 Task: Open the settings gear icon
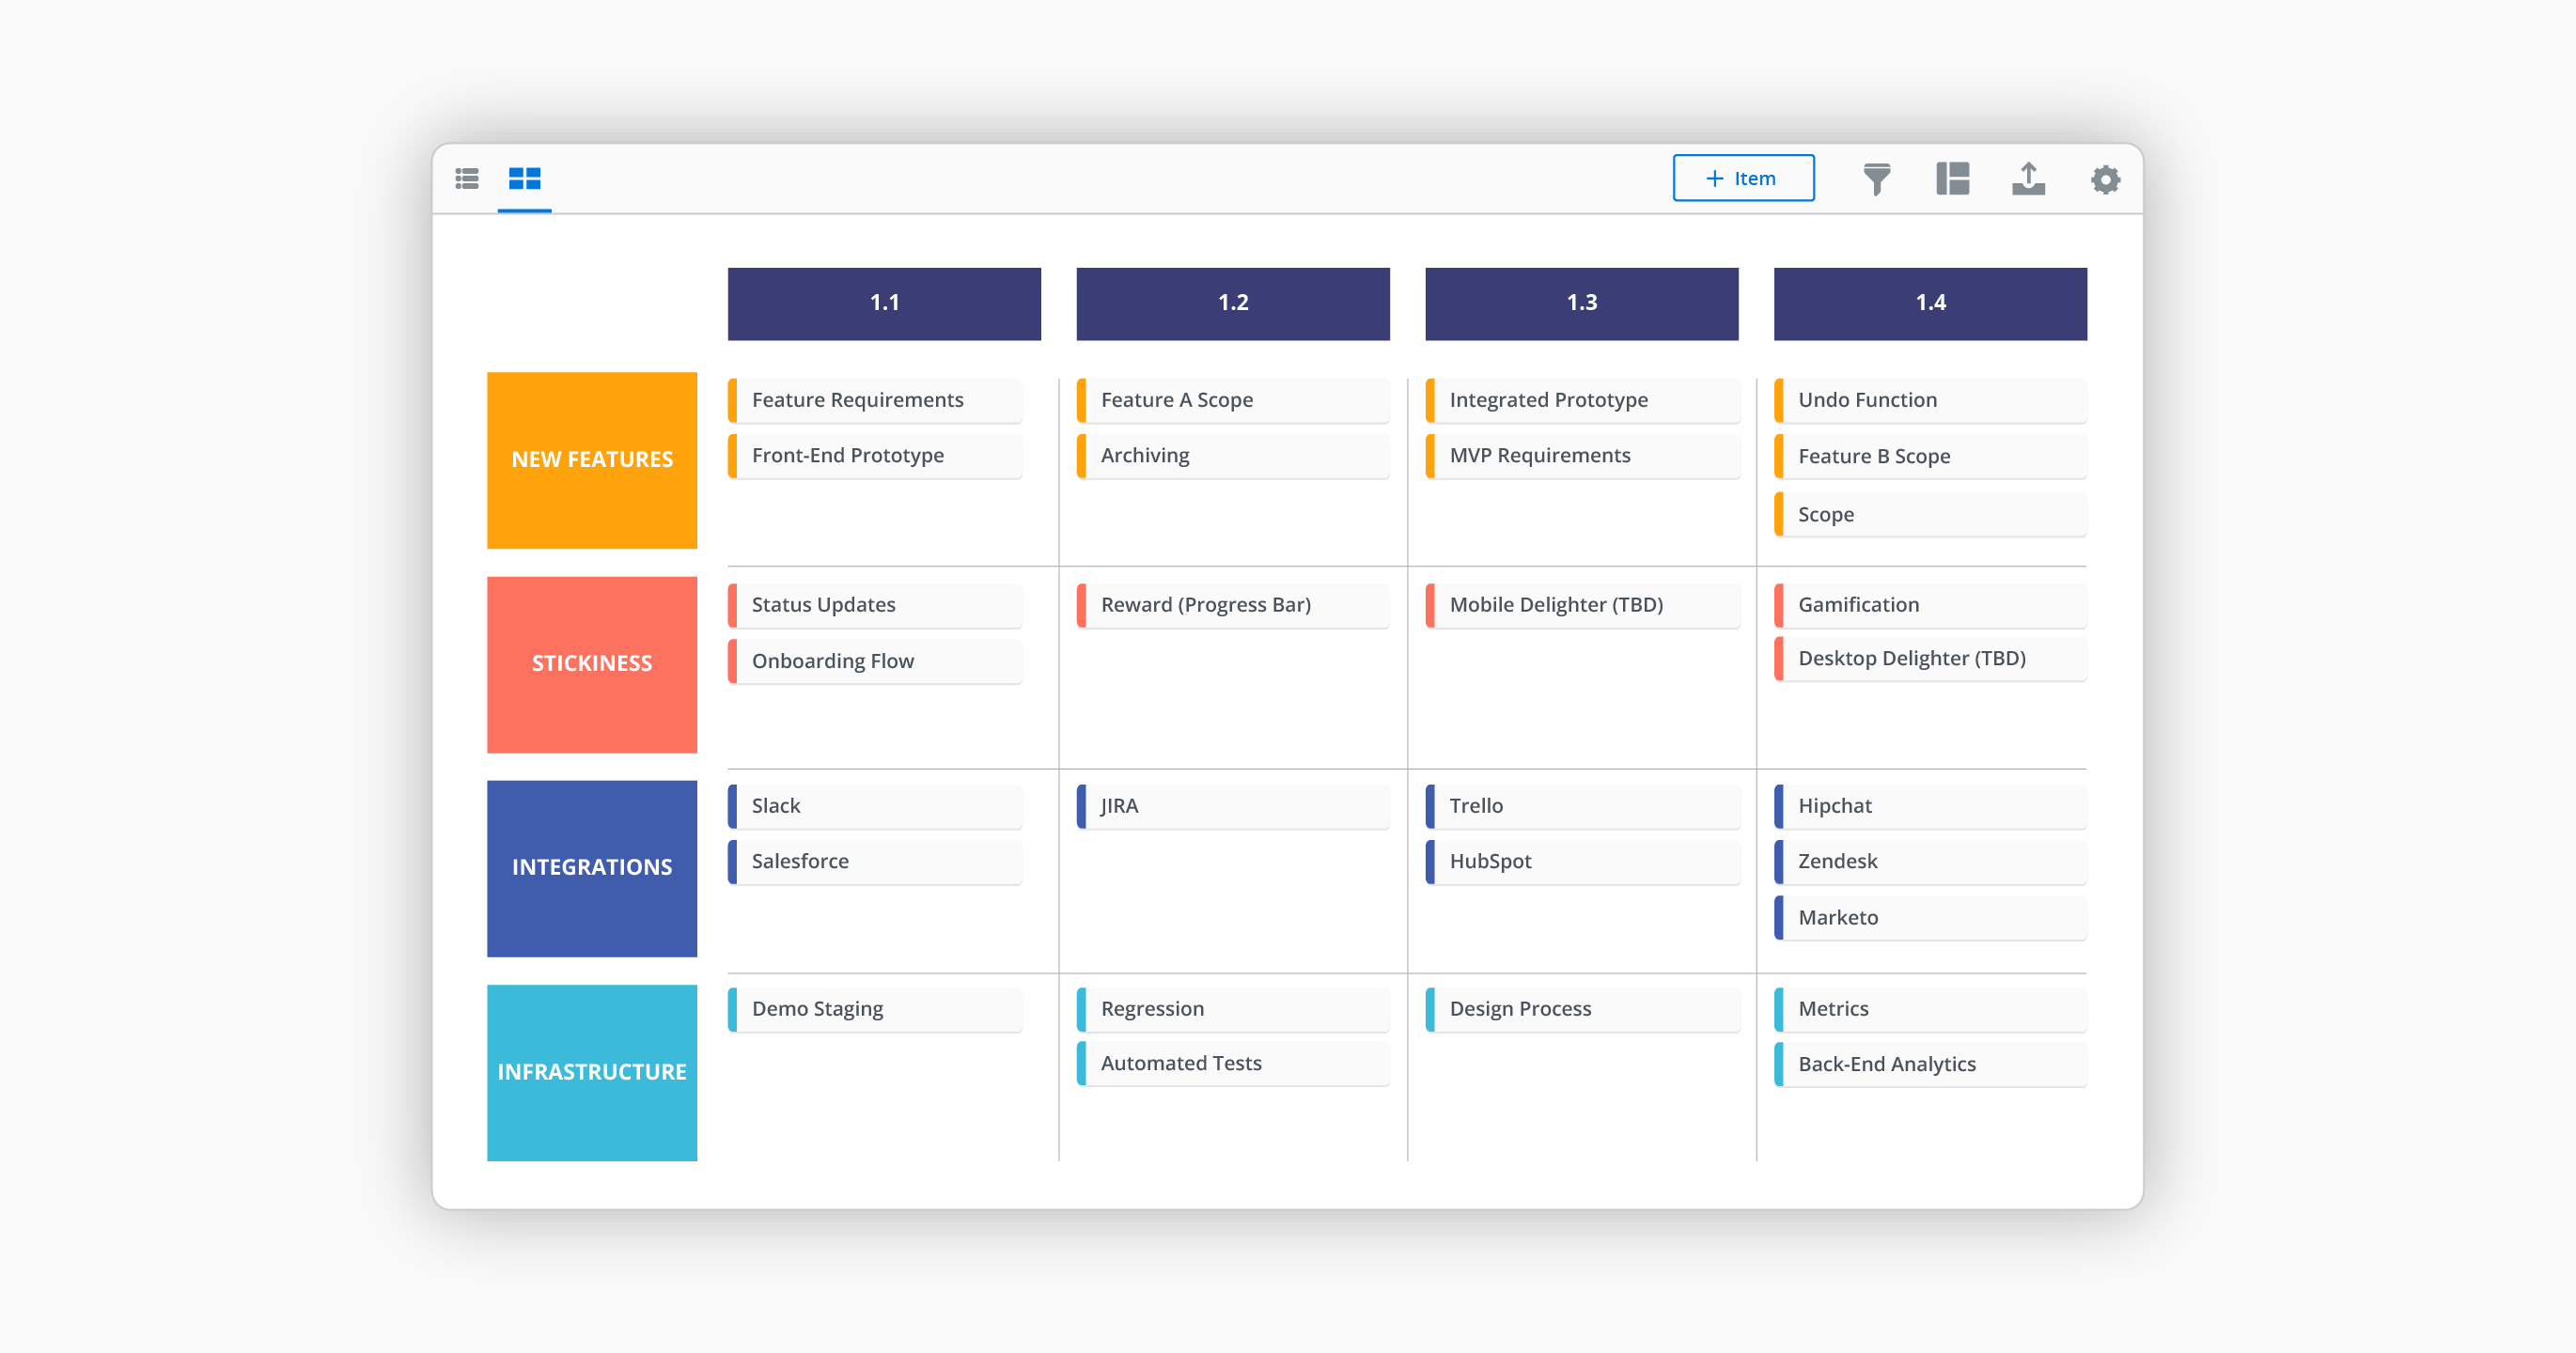(x=2105, y=180)
